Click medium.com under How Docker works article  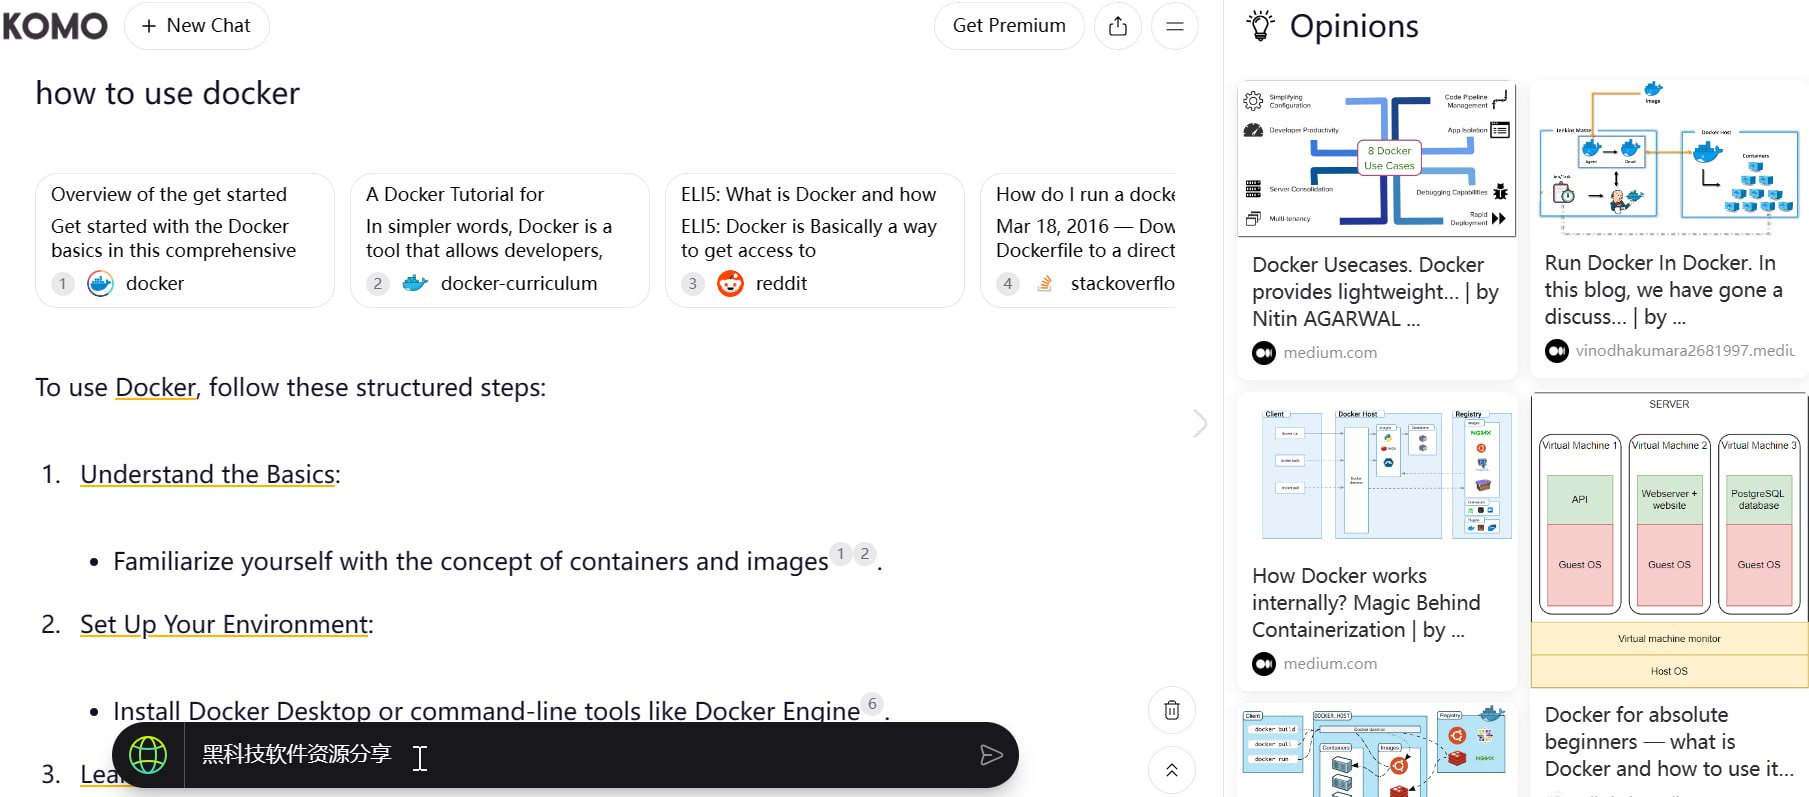click(x=1330, y=664)
